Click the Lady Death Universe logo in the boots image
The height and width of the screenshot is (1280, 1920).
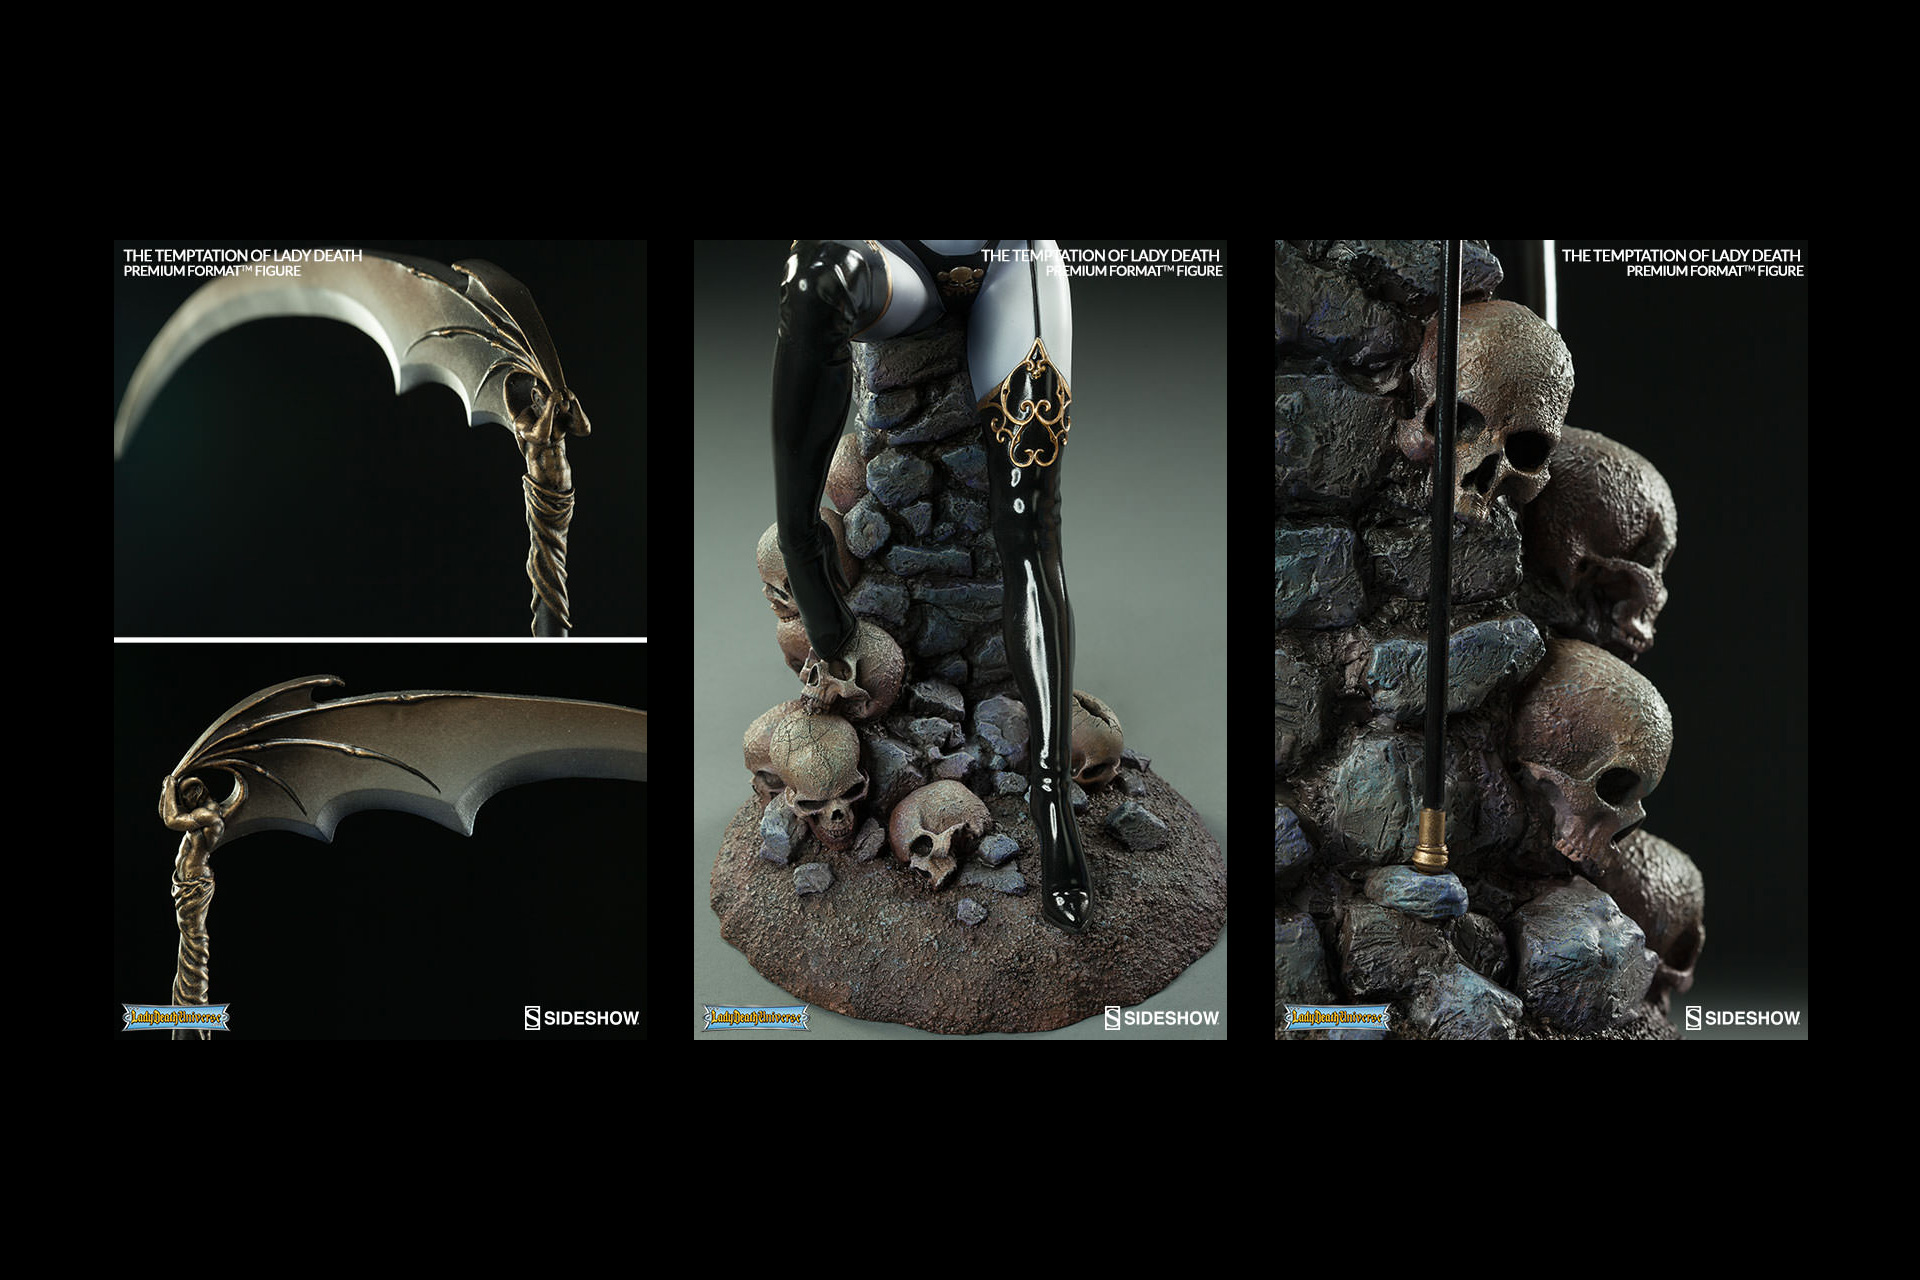pyautogui.click(x=756, y=1018)
